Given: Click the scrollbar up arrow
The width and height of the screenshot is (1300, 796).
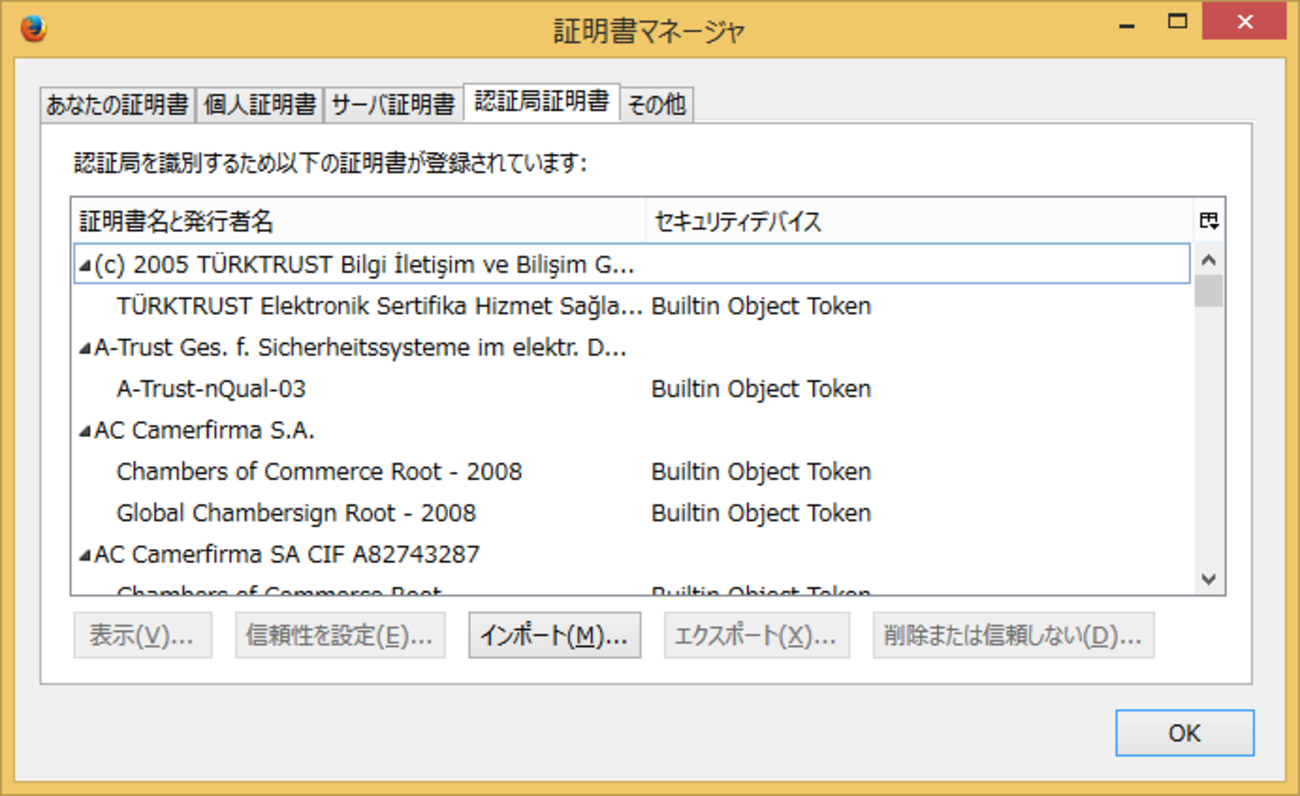Looking at the screenshot, I should (1208, 260).
